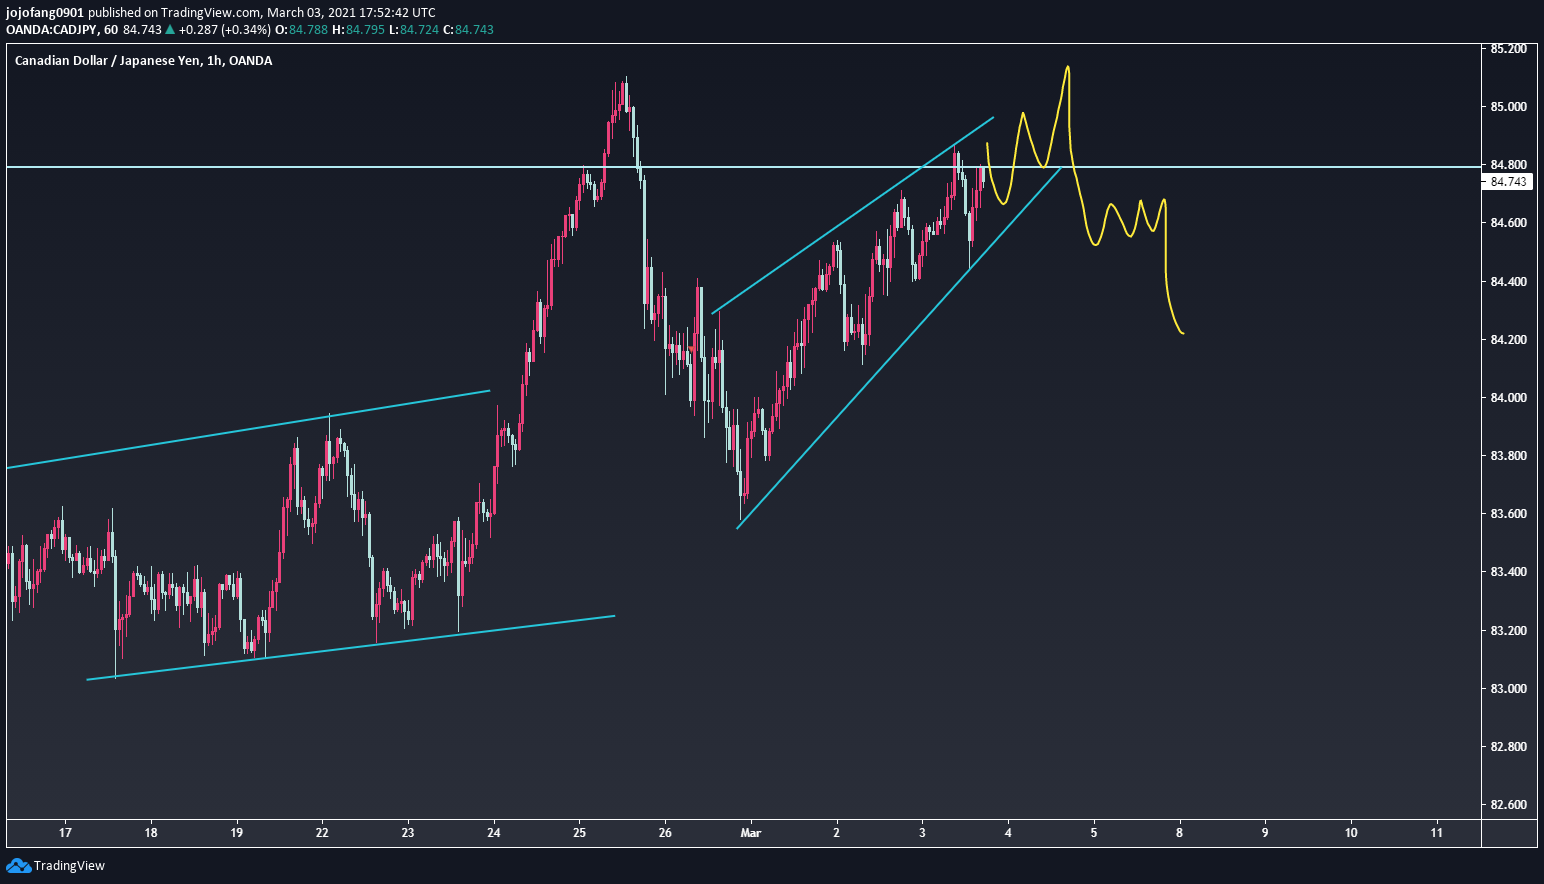This screenshot has width=1544, height=884.
Task: Click the date label 4 on time axis
Action: pos(1008,833)
